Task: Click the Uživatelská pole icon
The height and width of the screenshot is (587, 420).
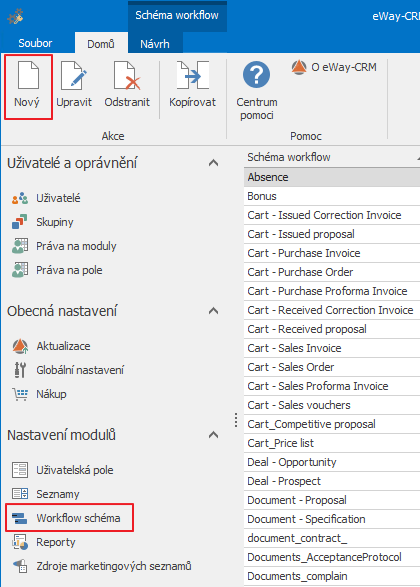Action: 20,470
